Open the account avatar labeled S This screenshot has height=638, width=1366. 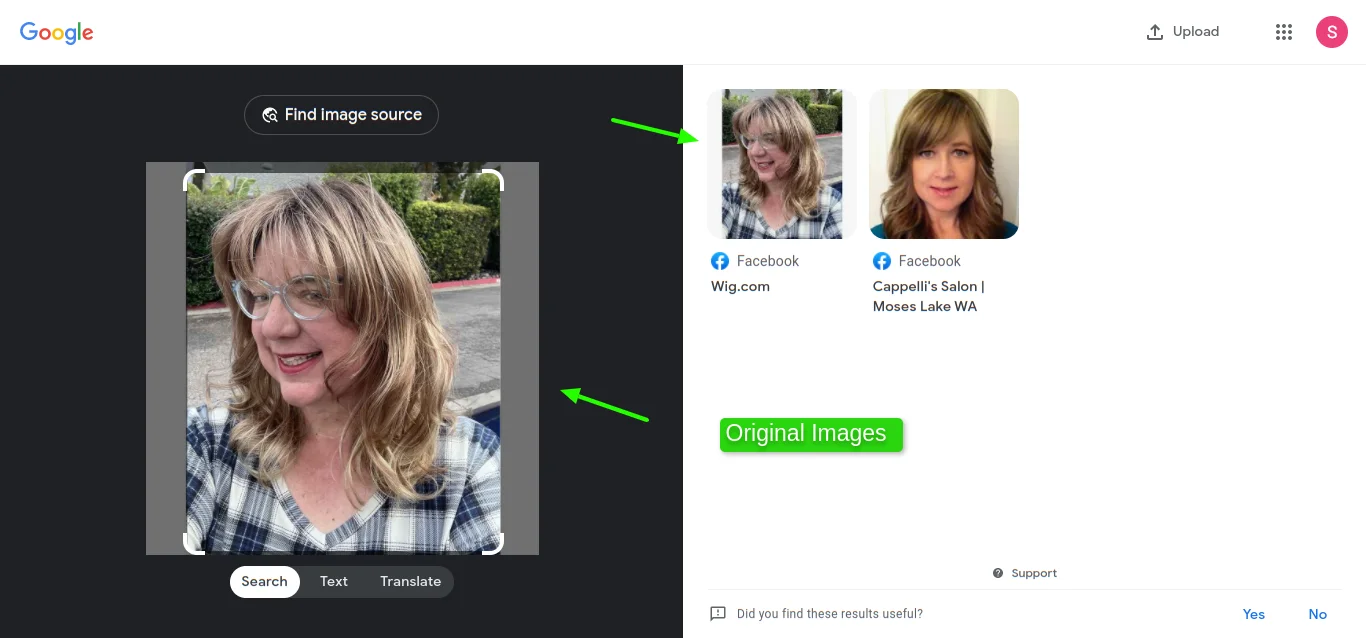[1331, 32]
